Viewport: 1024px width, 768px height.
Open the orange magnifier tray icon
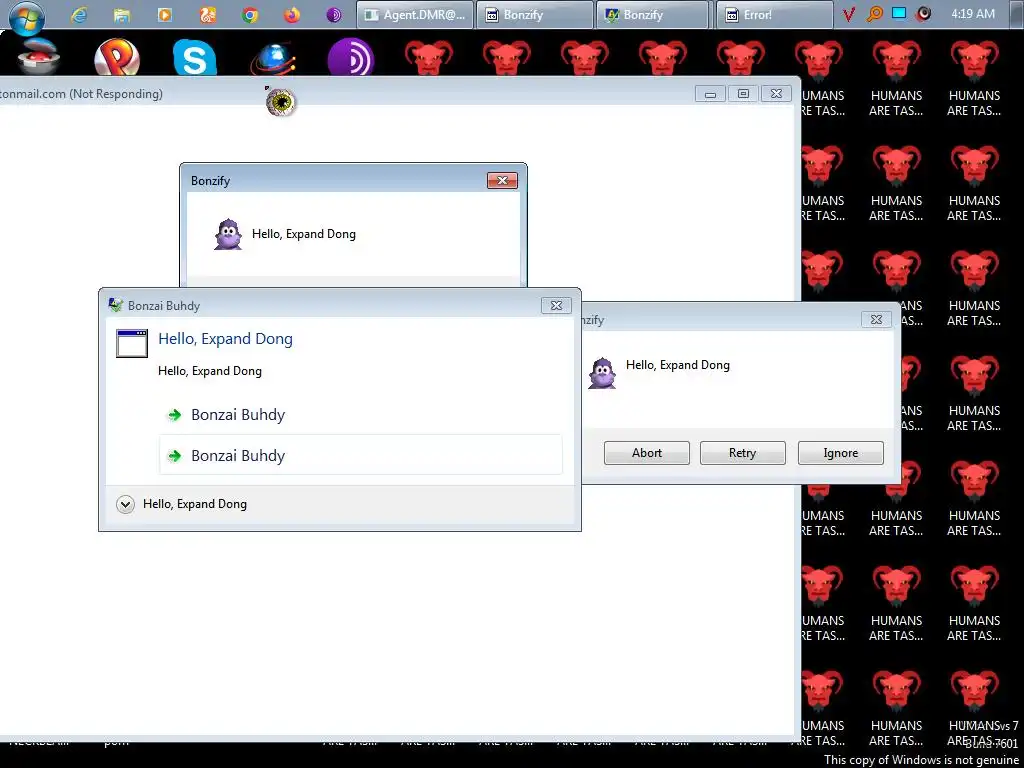click(874, 14)
